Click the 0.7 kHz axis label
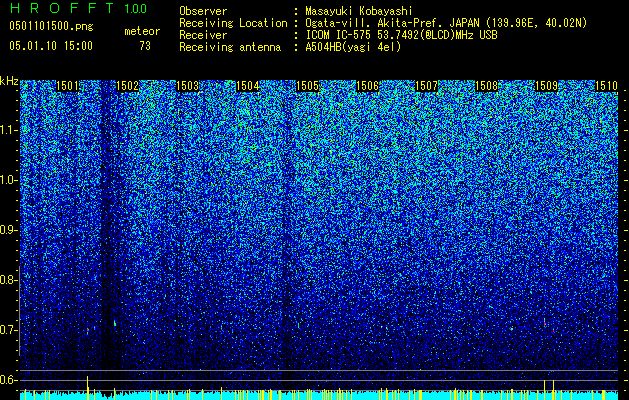629x400 pixels. click(10, 330)
